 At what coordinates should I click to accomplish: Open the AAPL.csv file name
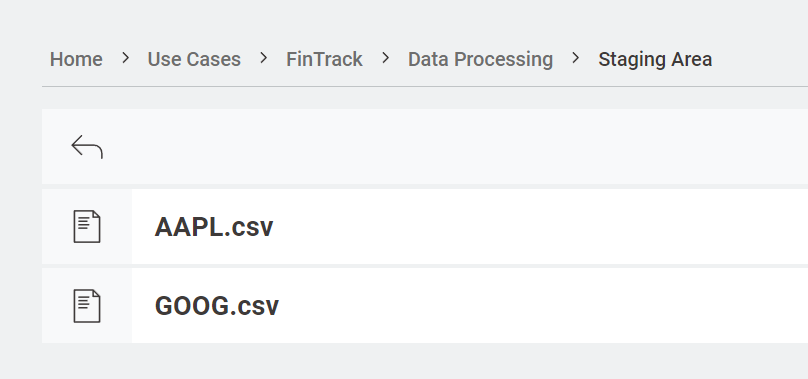(x=214, y=227)
